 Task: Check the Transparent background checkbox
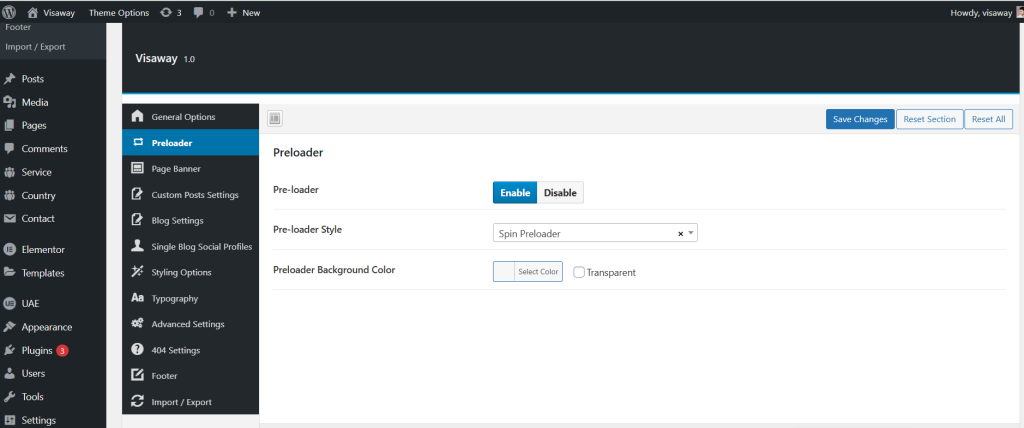tap(579, 272)
